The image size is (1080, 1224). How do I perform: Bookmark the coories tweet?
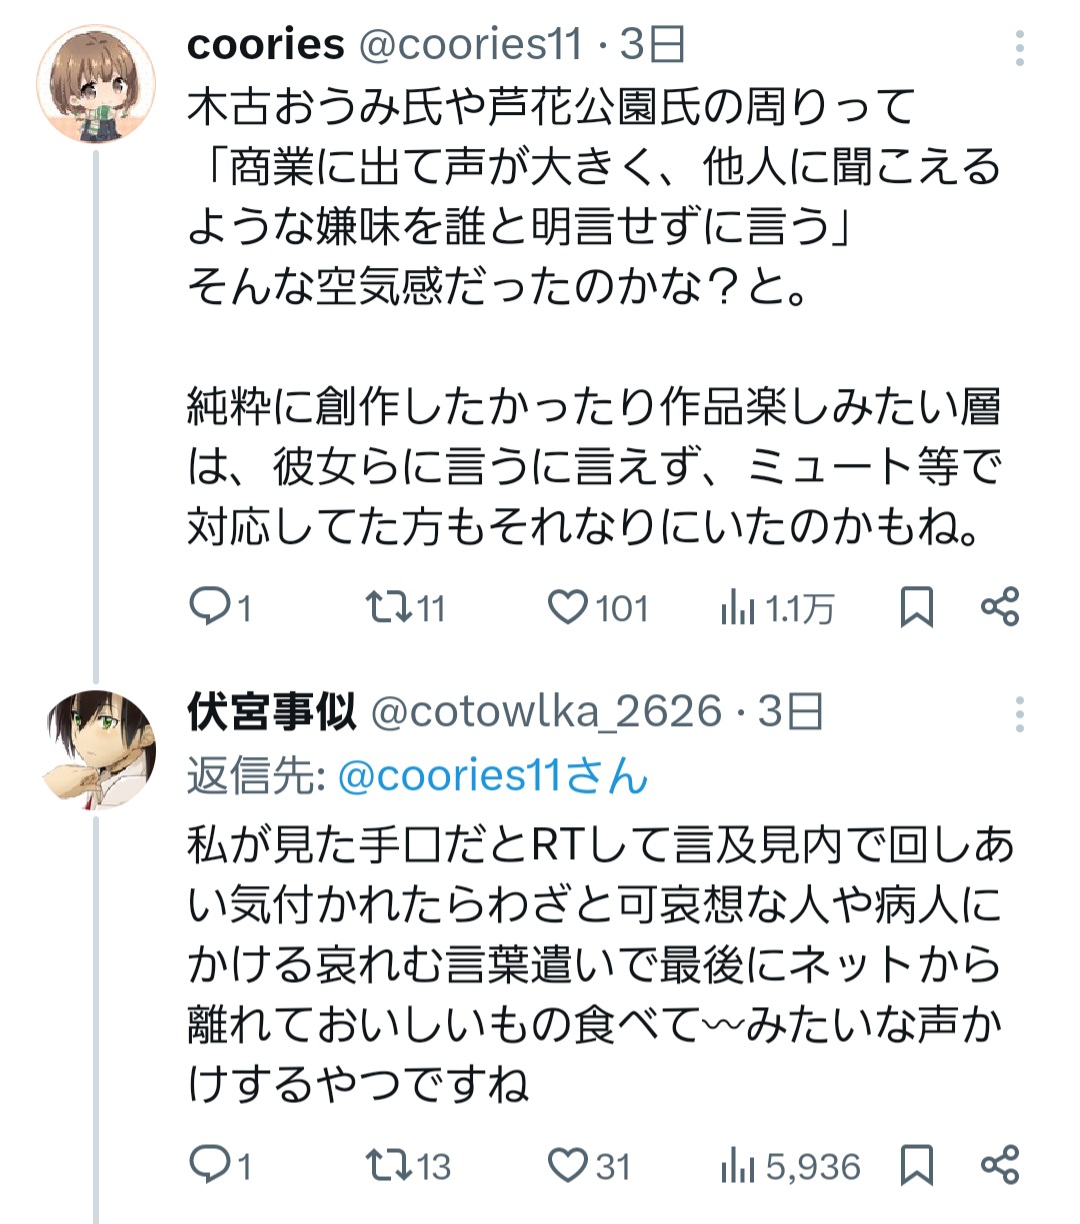point(916,607)
